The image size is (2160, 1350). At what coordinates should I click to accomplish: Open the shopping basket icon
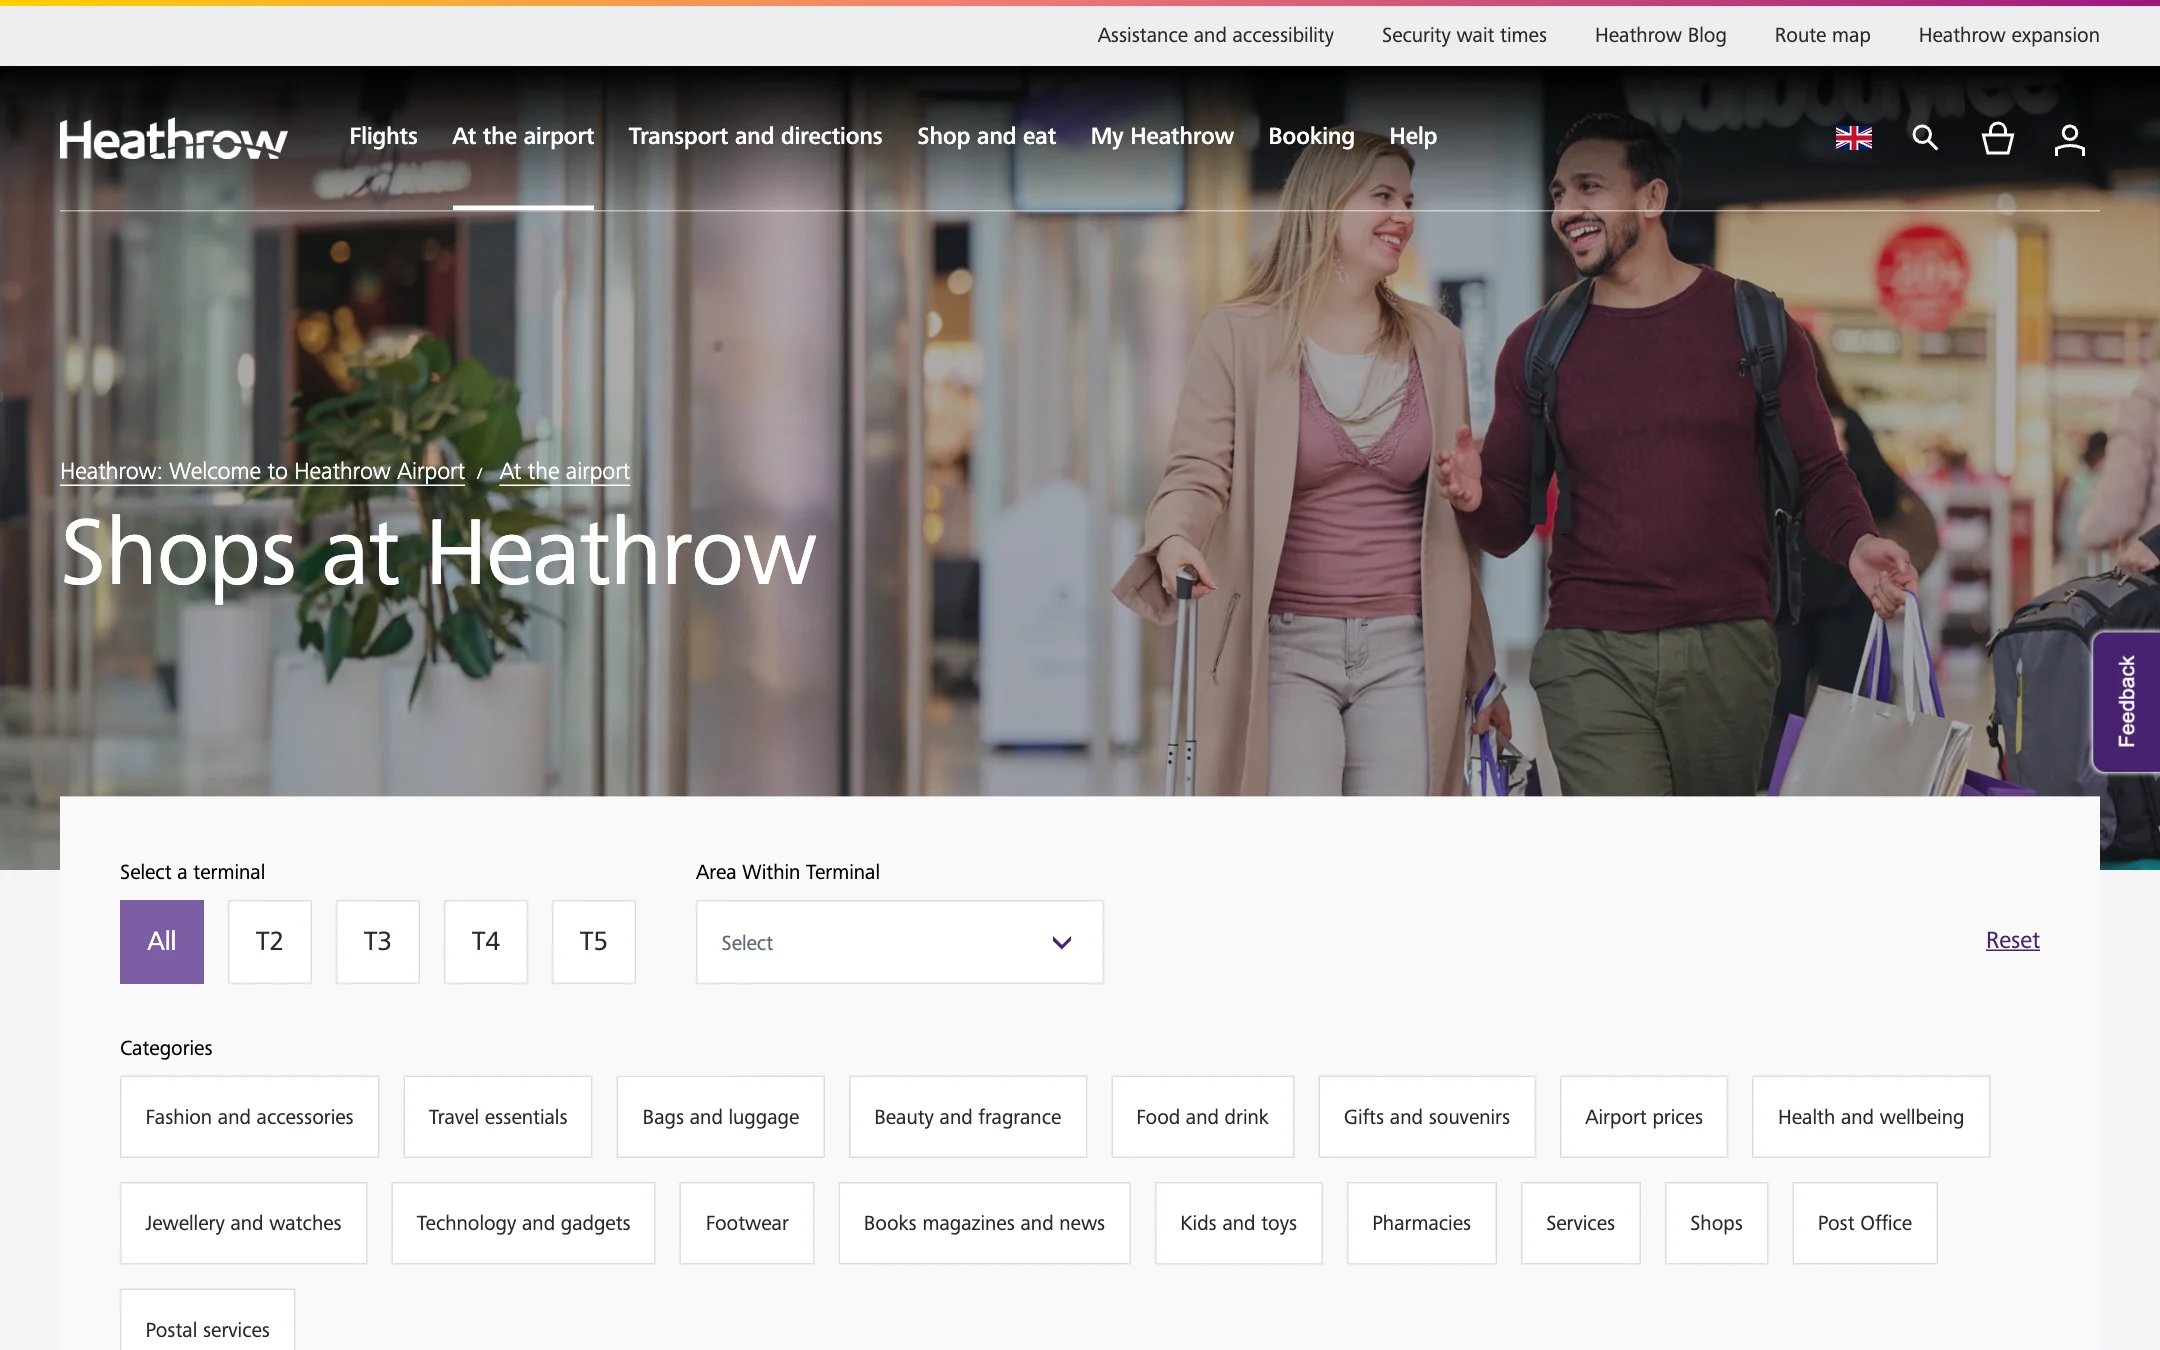pyautogui.click(x=1997, y=138)
